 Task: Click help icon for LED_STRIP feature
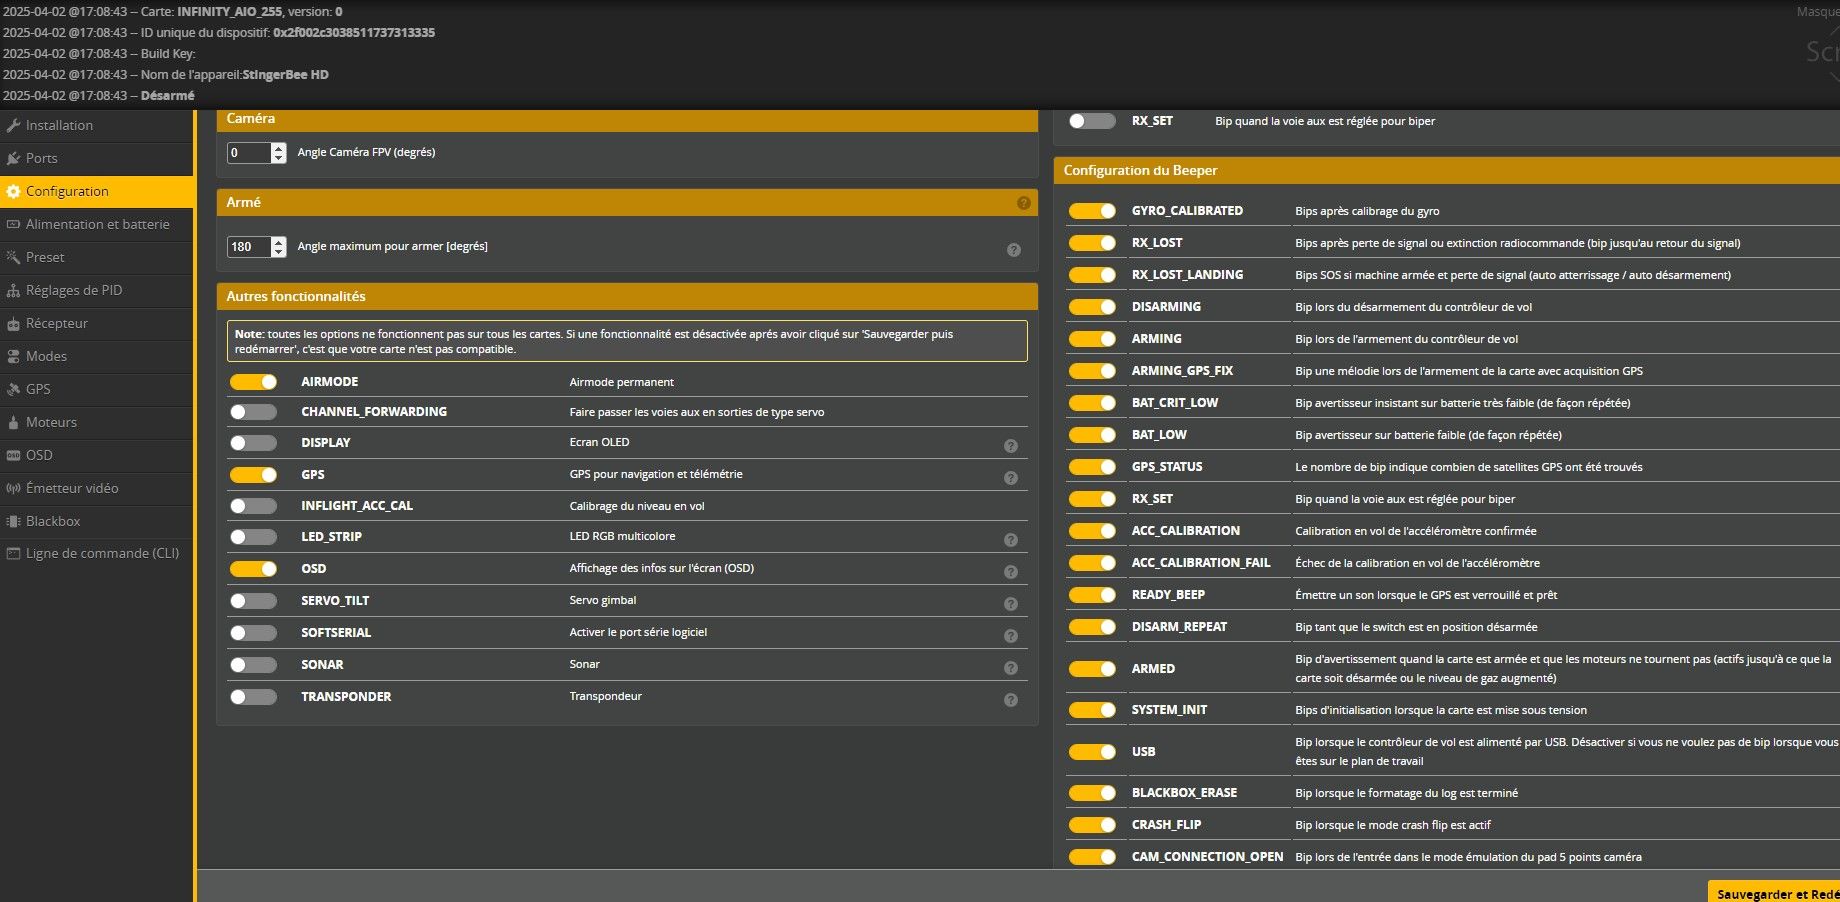point(1010,540)
